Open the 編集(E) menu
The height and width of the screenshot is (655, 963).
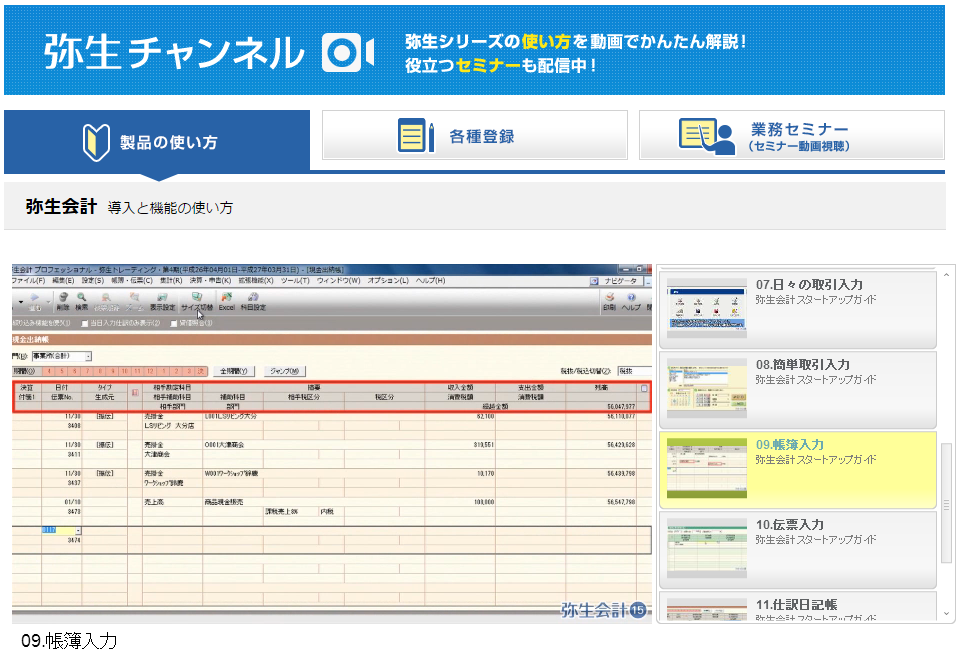tap(63, 281)
